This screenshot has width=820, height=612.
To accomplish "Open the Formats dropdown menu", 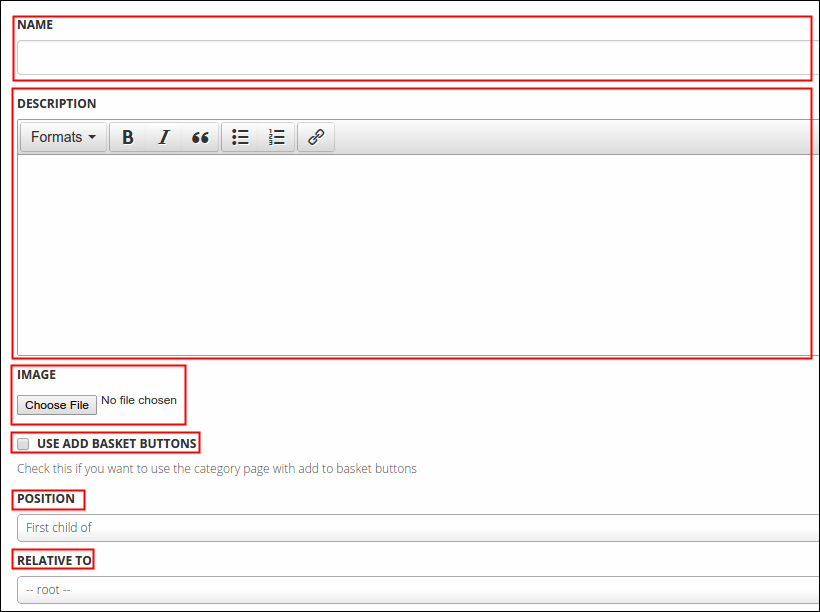I will tap(63, 137).
